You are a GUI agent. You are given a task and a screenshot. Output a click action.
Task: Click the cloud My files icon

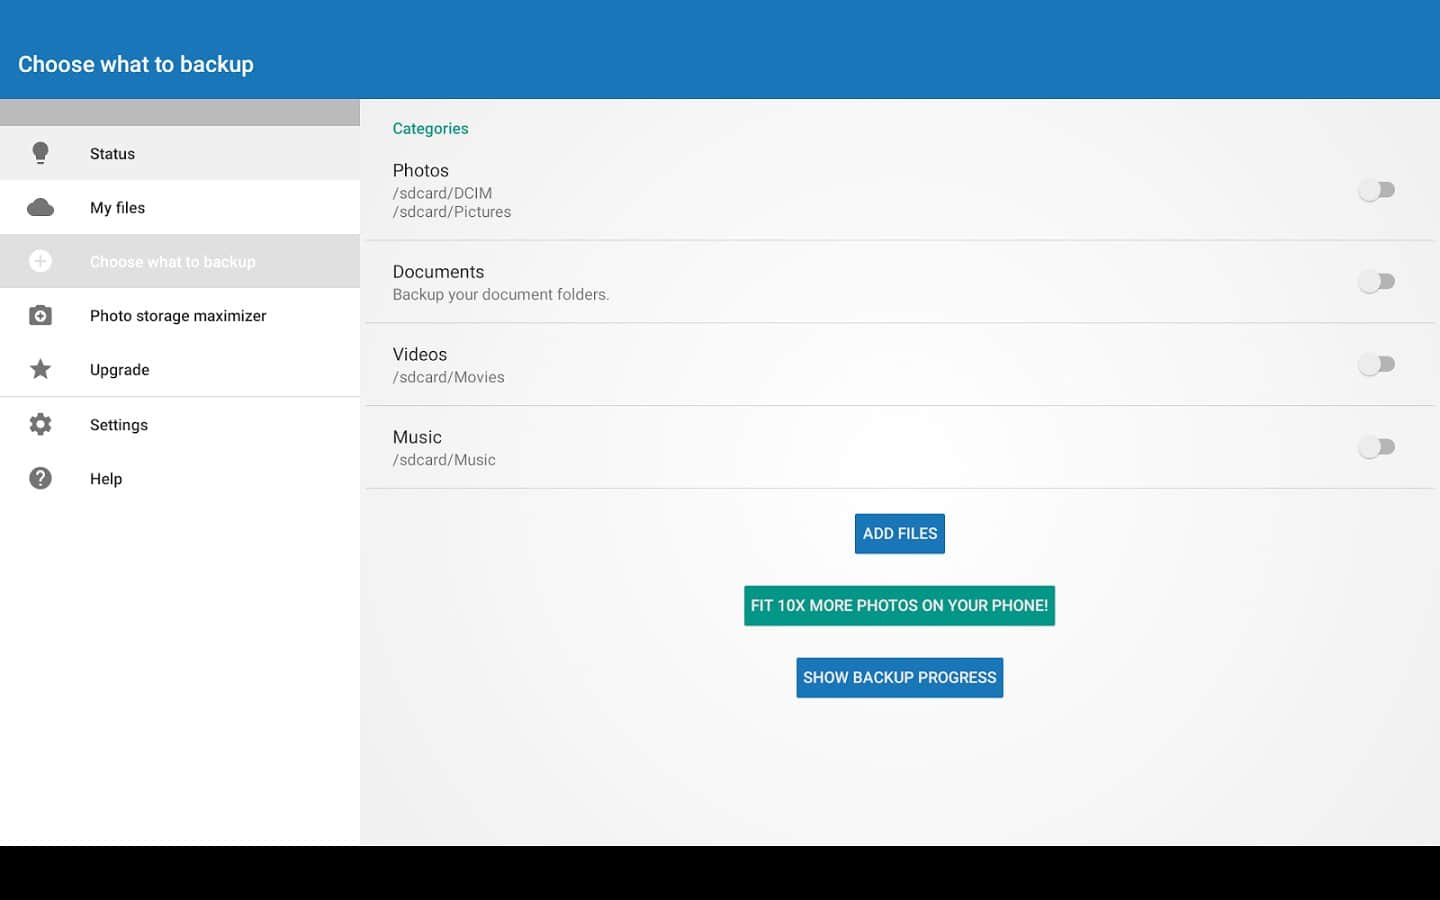point(40,208)
